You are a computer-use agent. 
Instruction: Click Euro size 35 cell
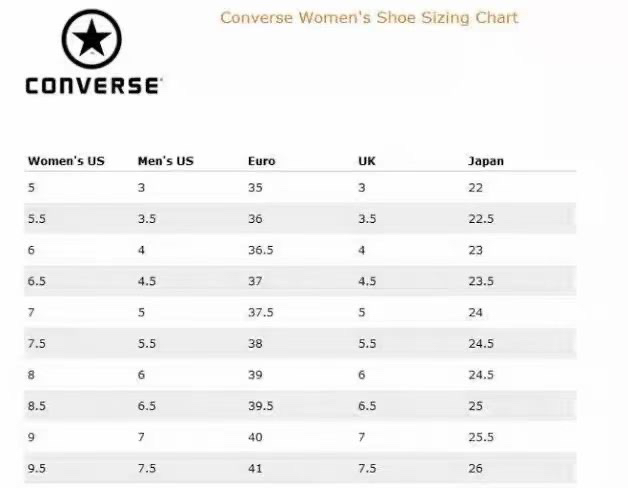point(255,187)
